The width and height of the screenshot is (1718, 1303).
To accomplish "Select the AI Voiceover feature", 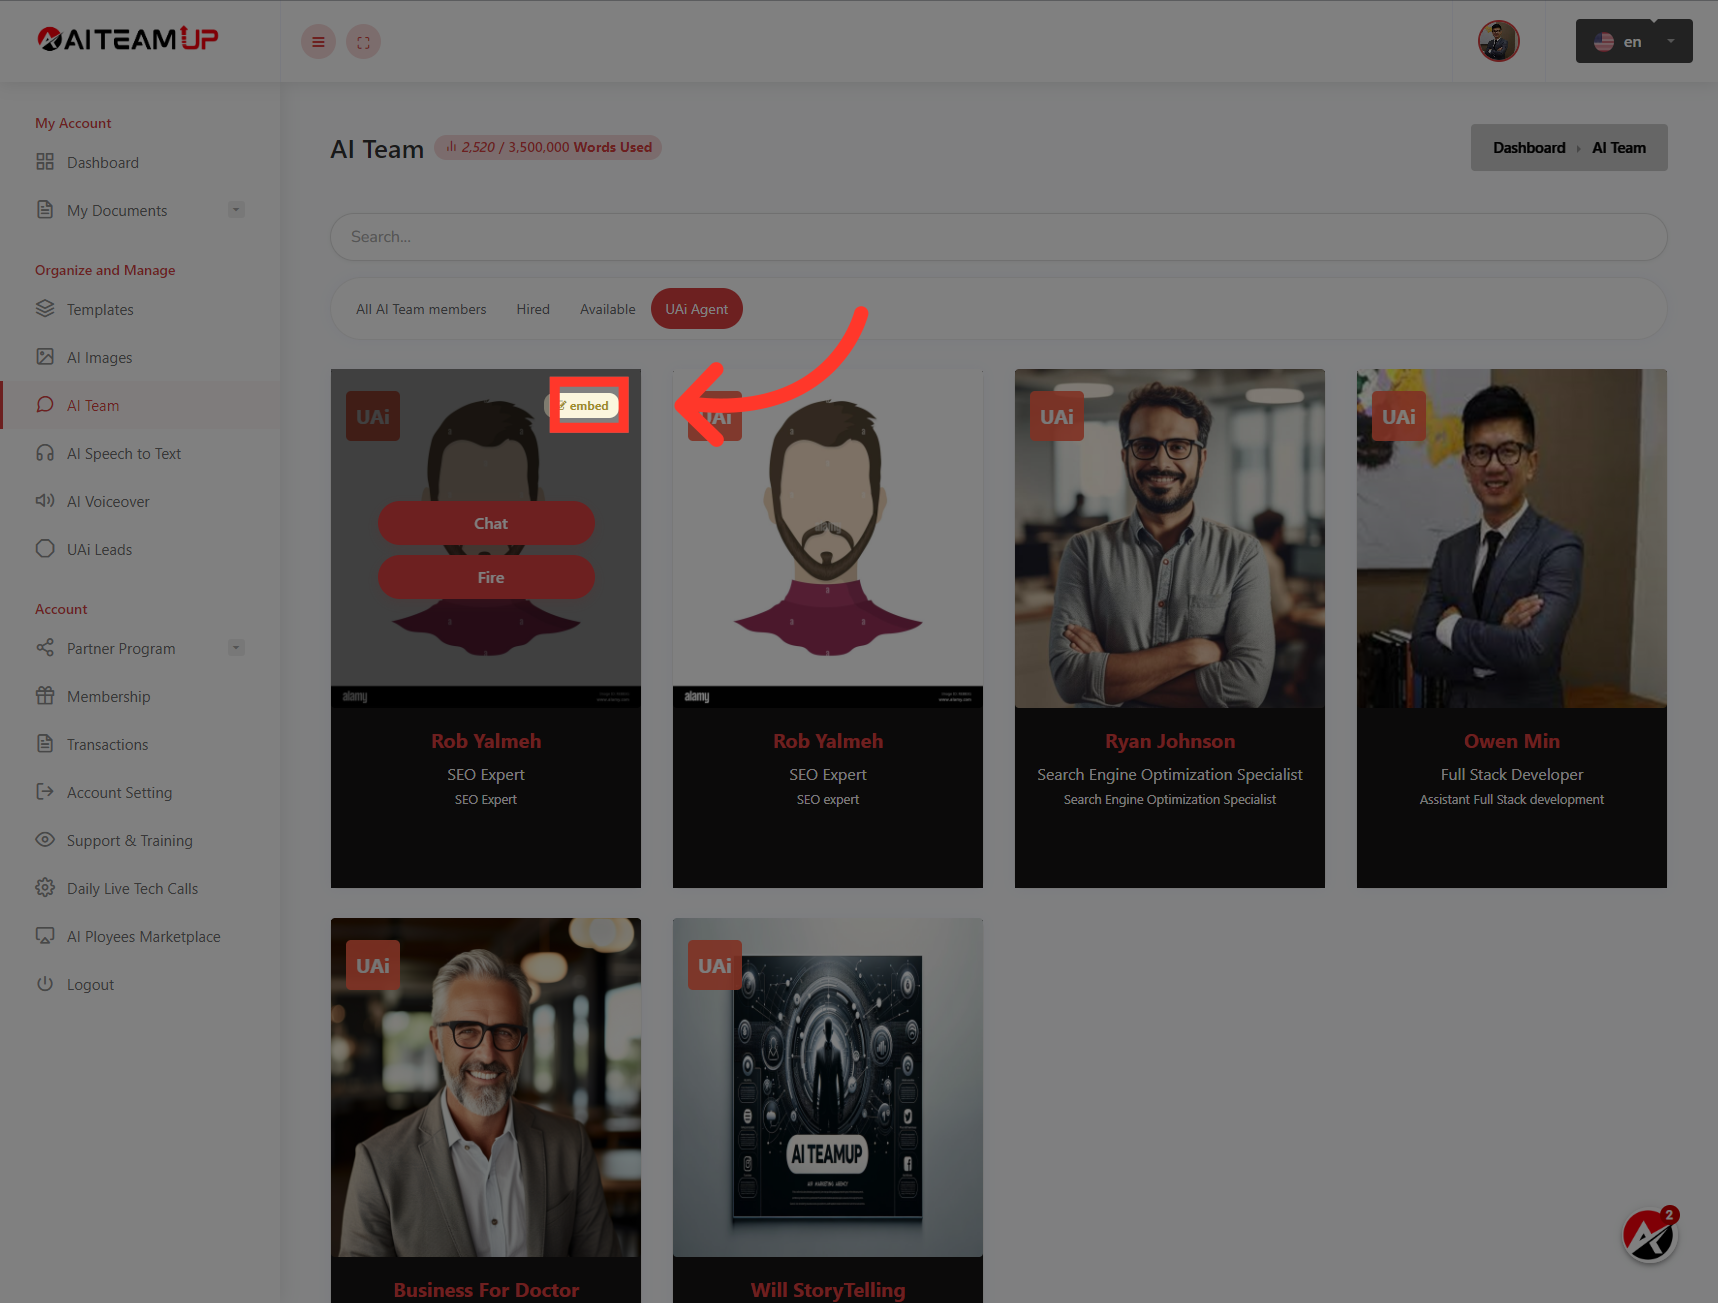I will tap(108, 501).
